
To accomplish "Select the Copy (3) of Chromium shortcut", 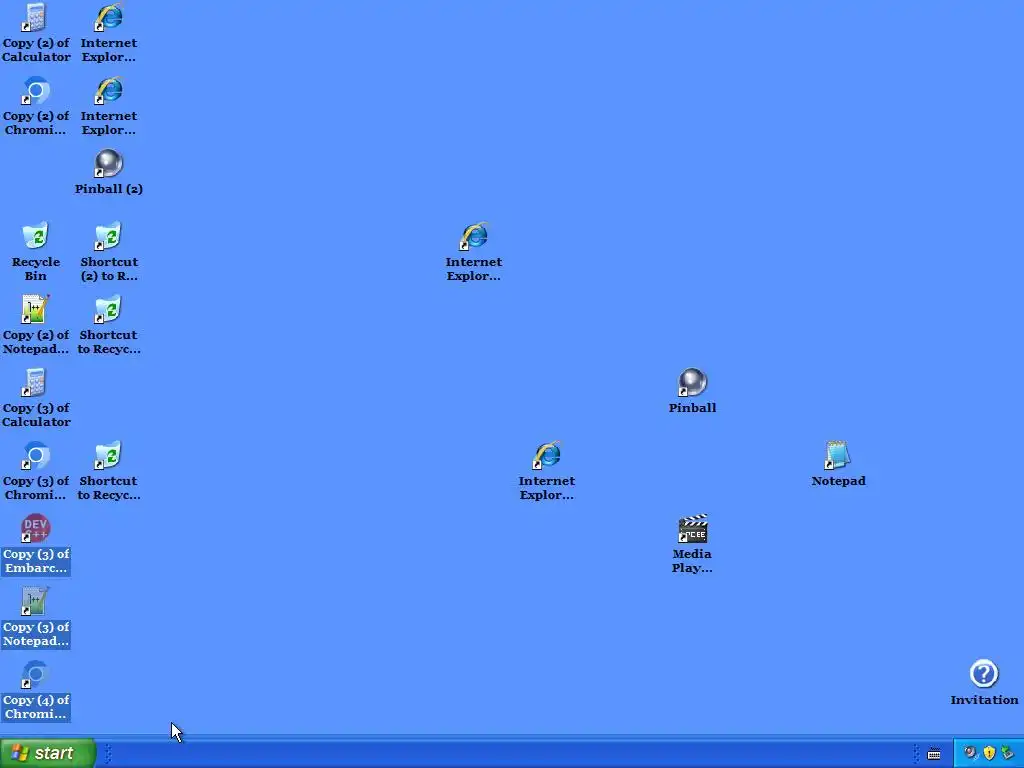I will tap(36, 472).
